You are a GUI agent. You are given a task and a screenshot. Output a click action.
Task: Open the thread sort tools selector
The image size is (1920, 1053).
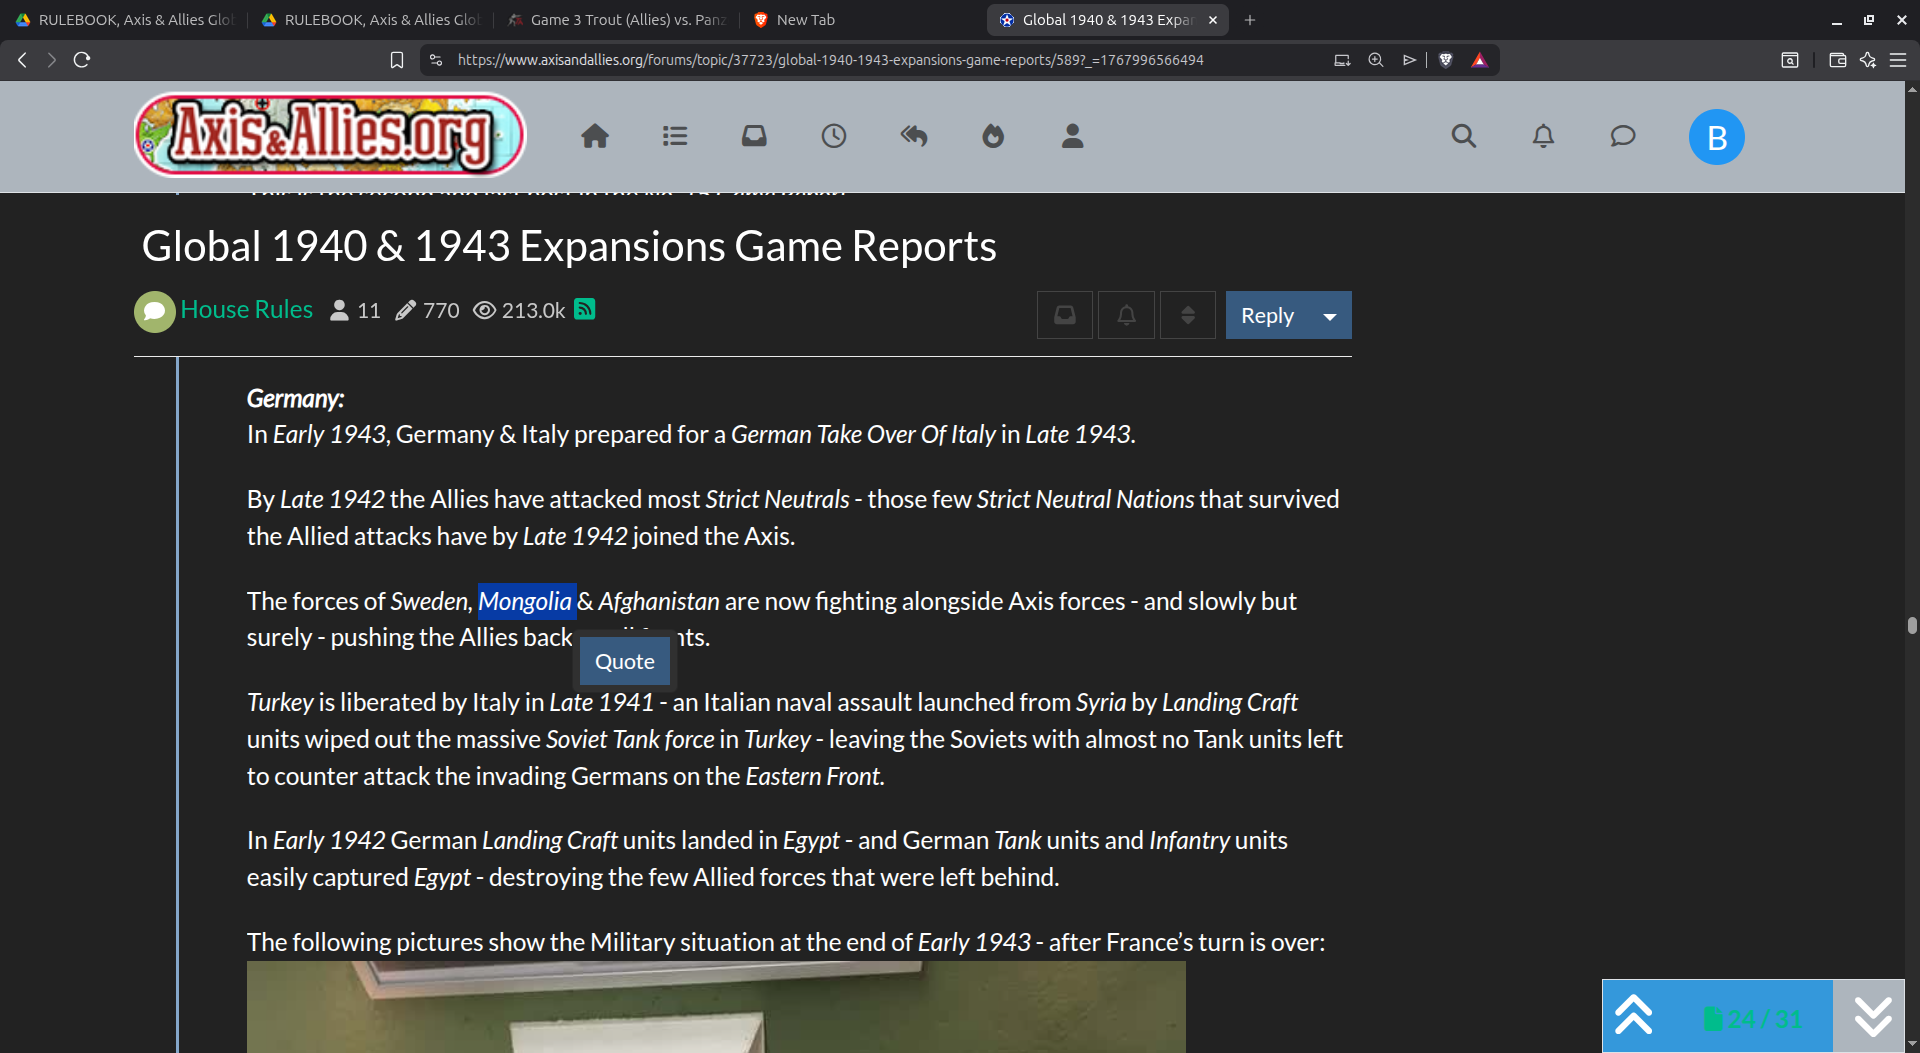1187,314
